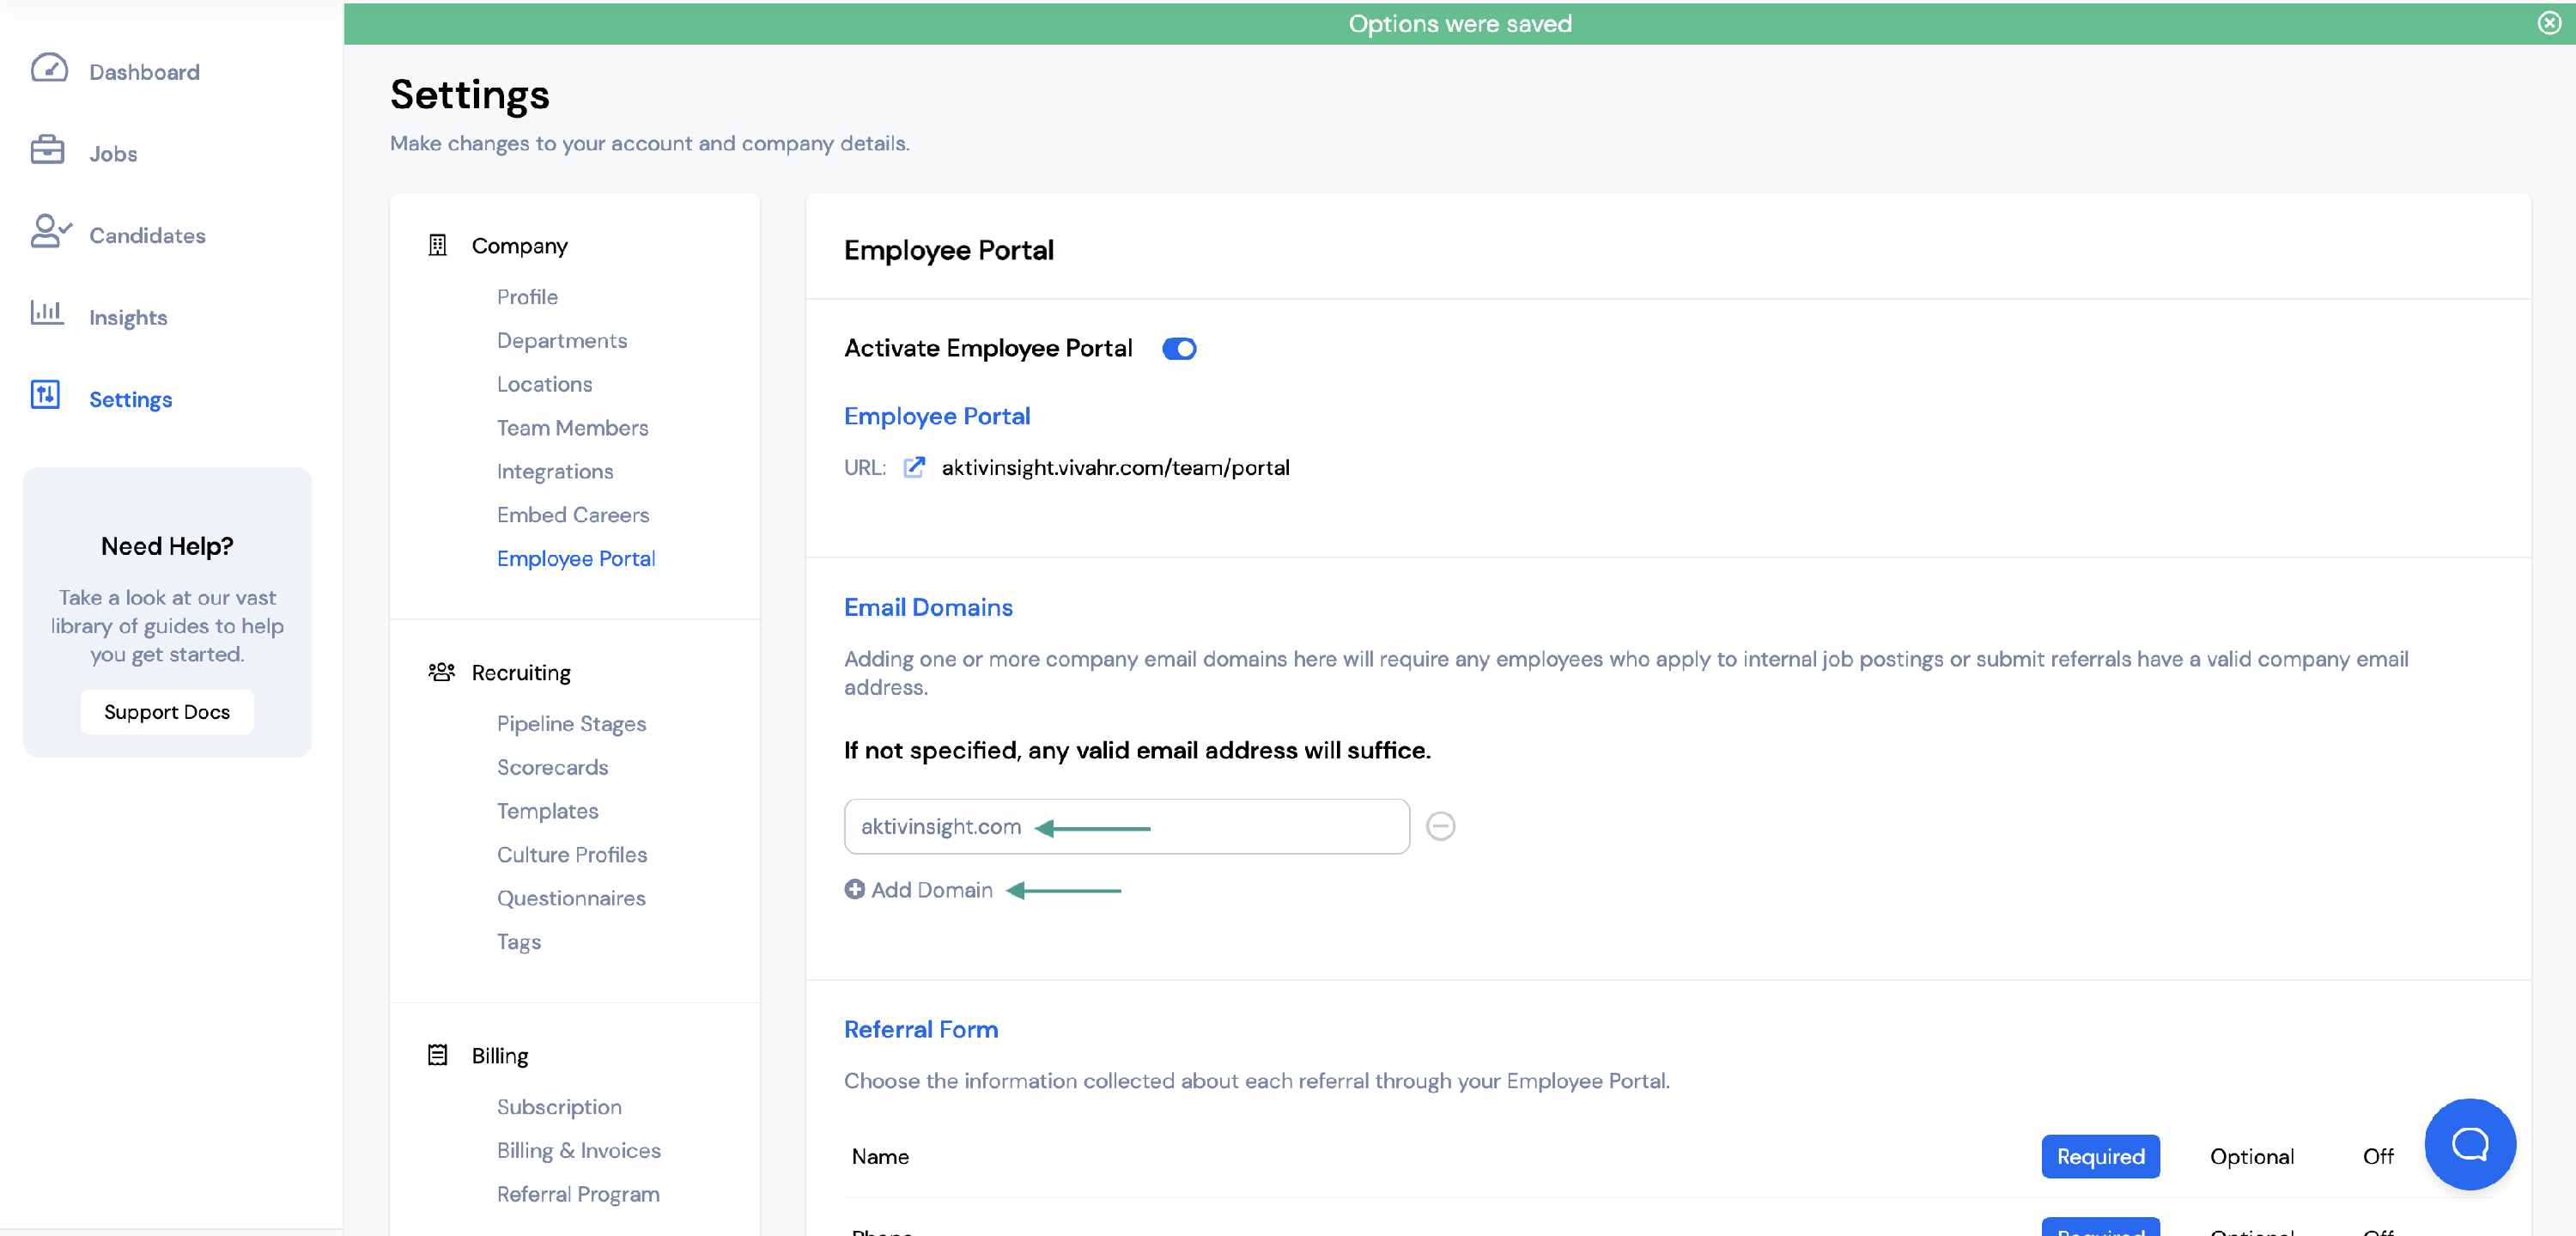This screenshot has width=2576, height=1236.
Task: Select Employee Portal in settings menu
Action: 576,558
